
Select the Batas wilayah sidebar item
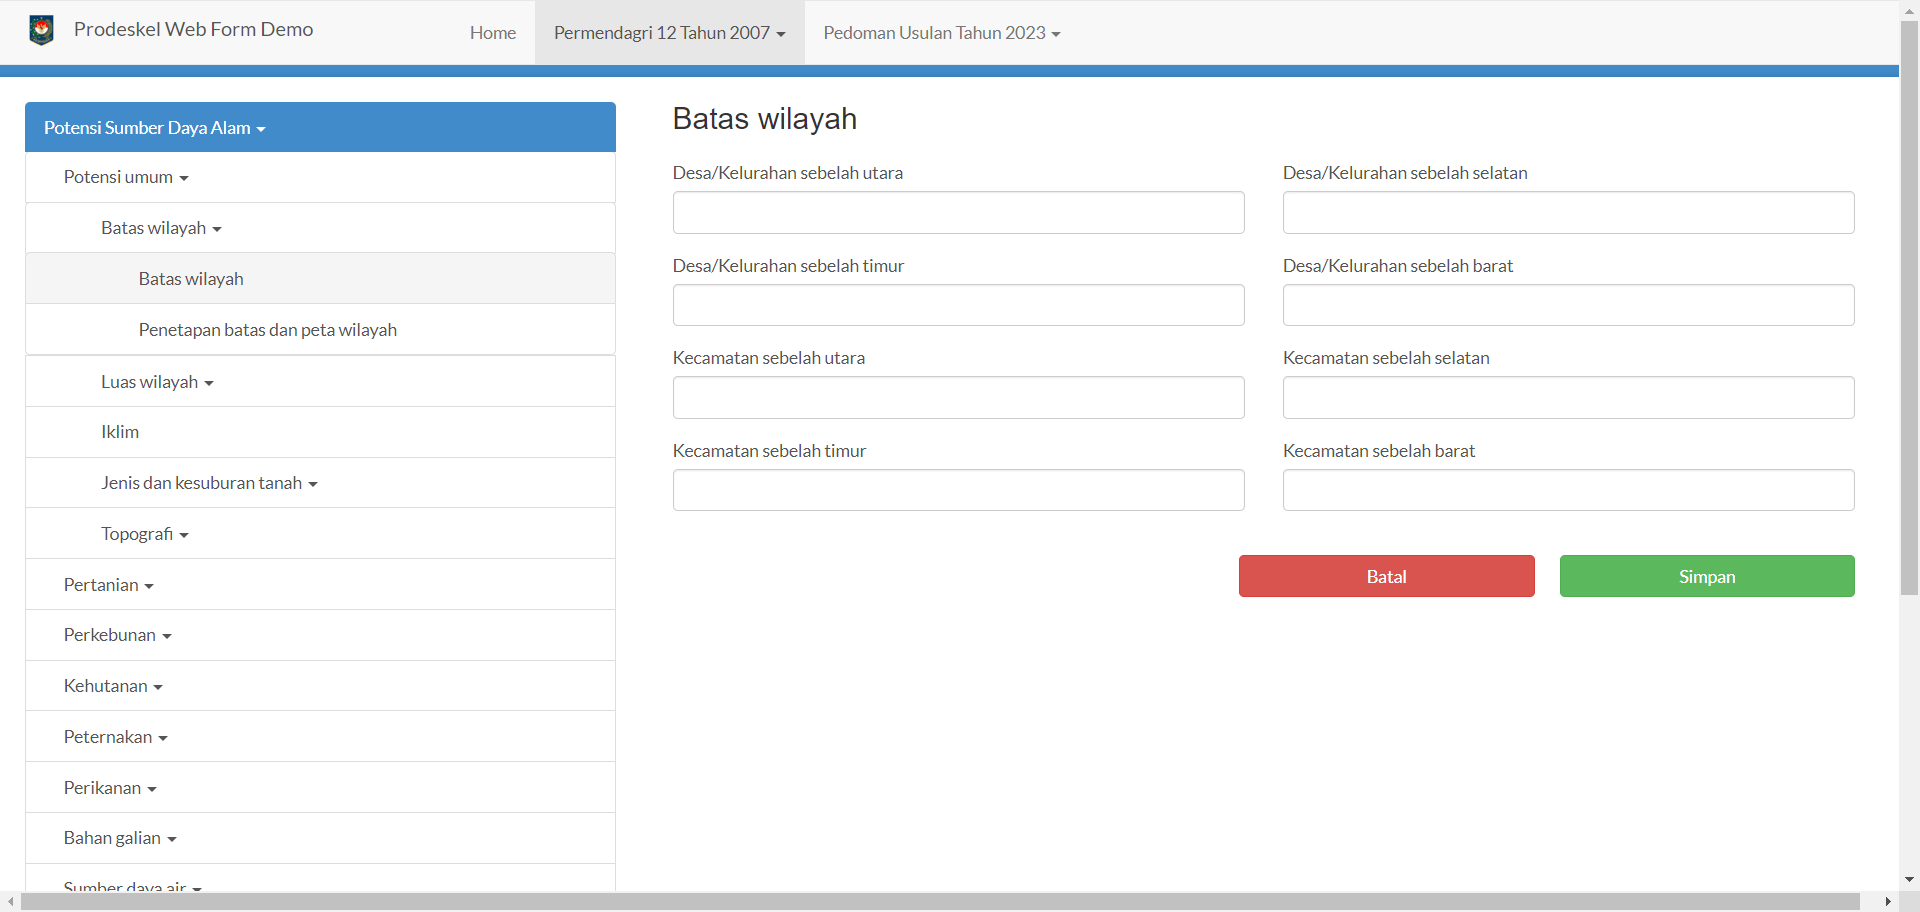coord(320,279)
